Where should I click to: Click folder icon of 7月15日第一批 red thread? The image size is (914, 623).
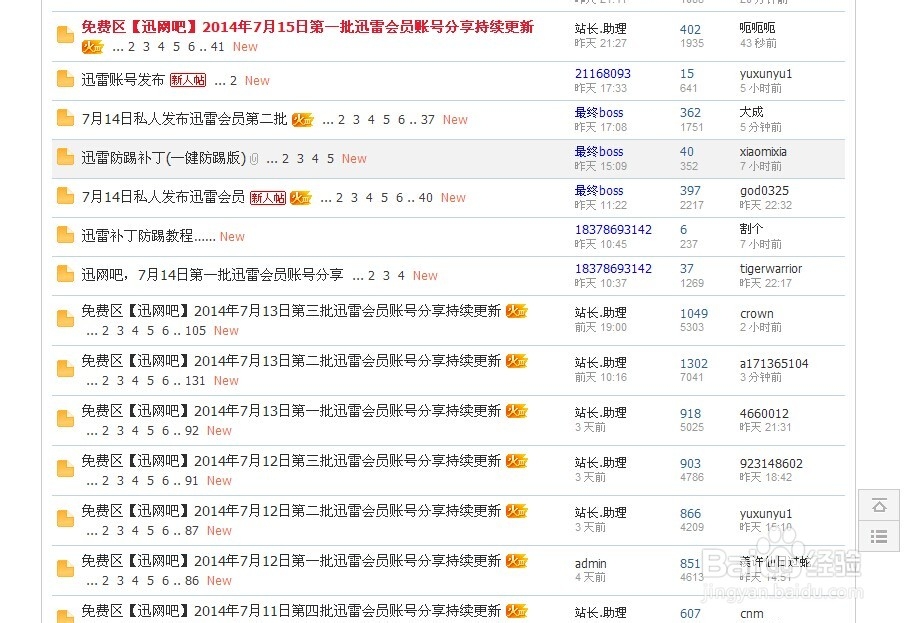click(x=65, y=35)
